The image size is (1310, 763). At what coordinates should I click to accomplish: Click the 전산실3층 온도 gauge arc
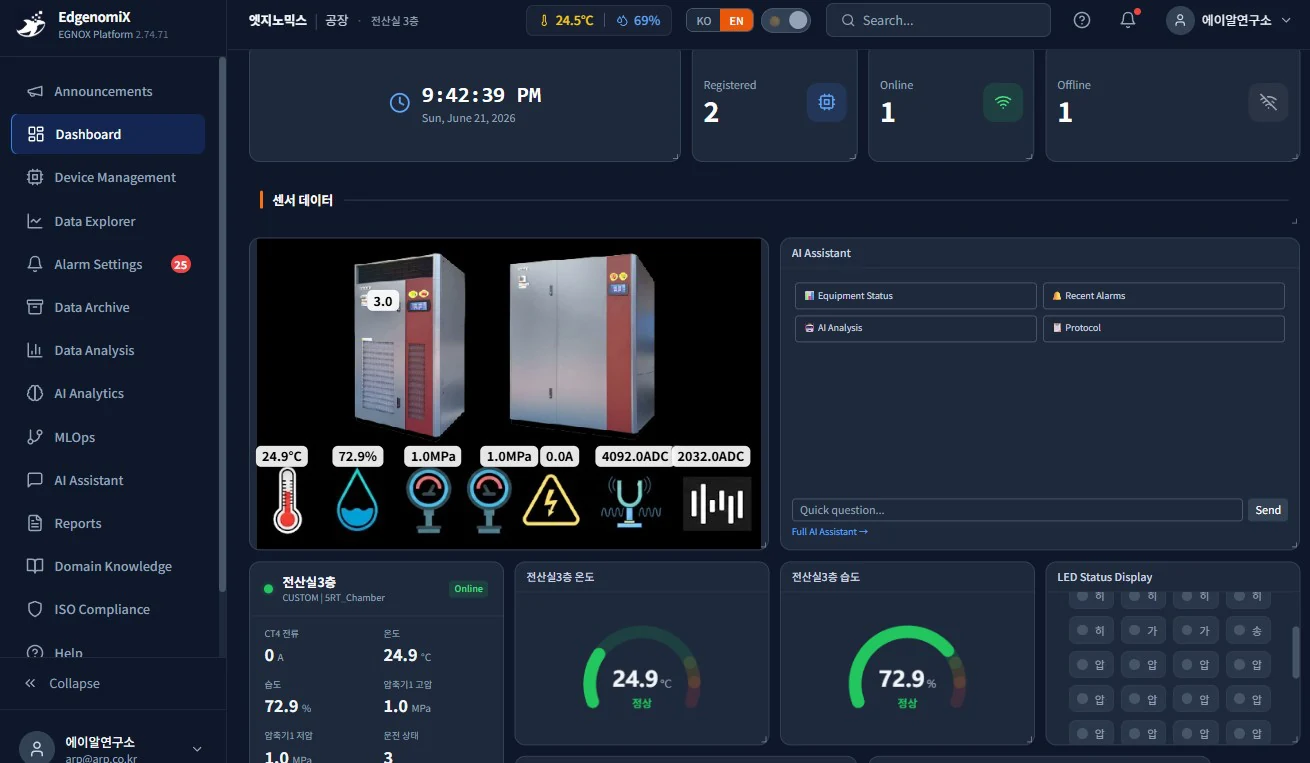pyautogui.click(x=641, y=666)
